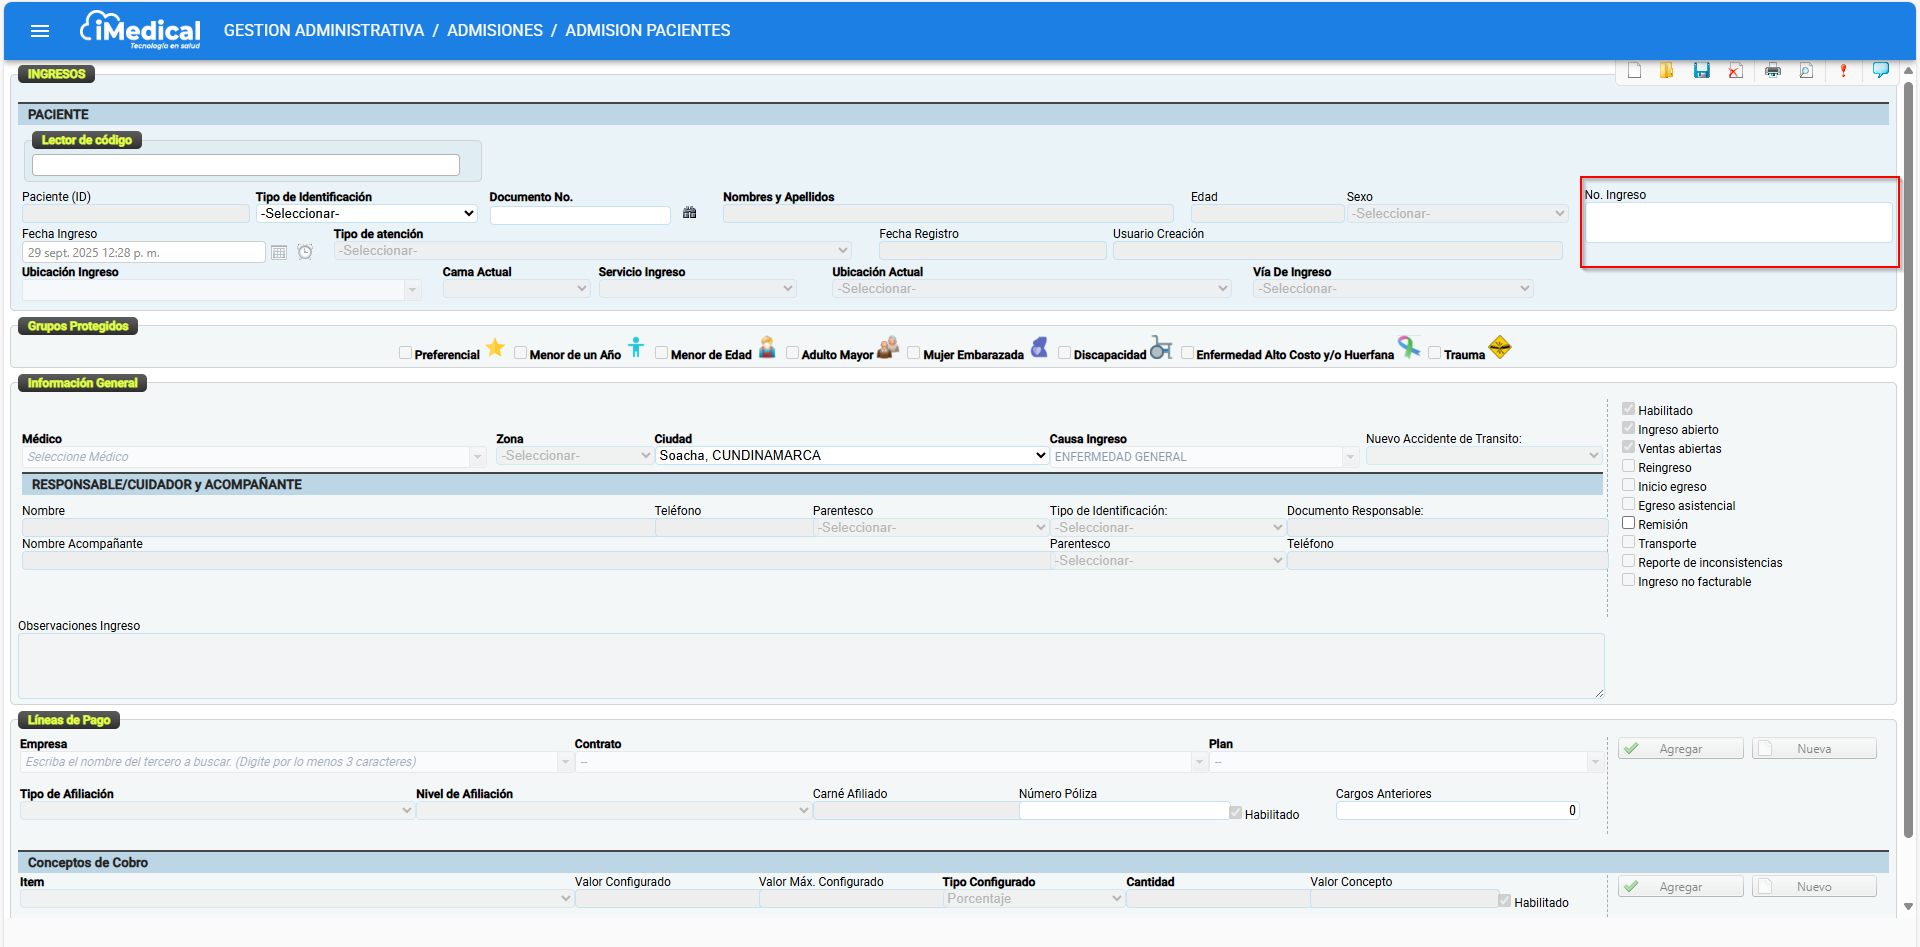
Task: Tick the Remisión checkbox
Action: tap(1628, 523)
